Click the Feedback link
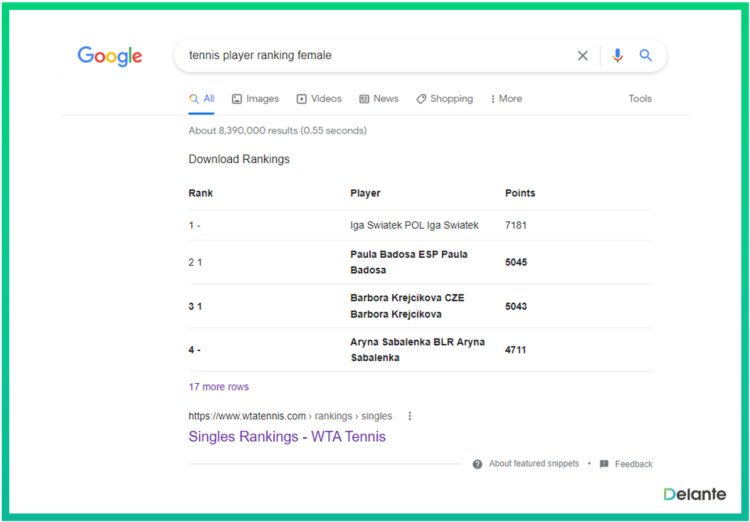This screenshot has height=522, width=750. tap(634, 464)
